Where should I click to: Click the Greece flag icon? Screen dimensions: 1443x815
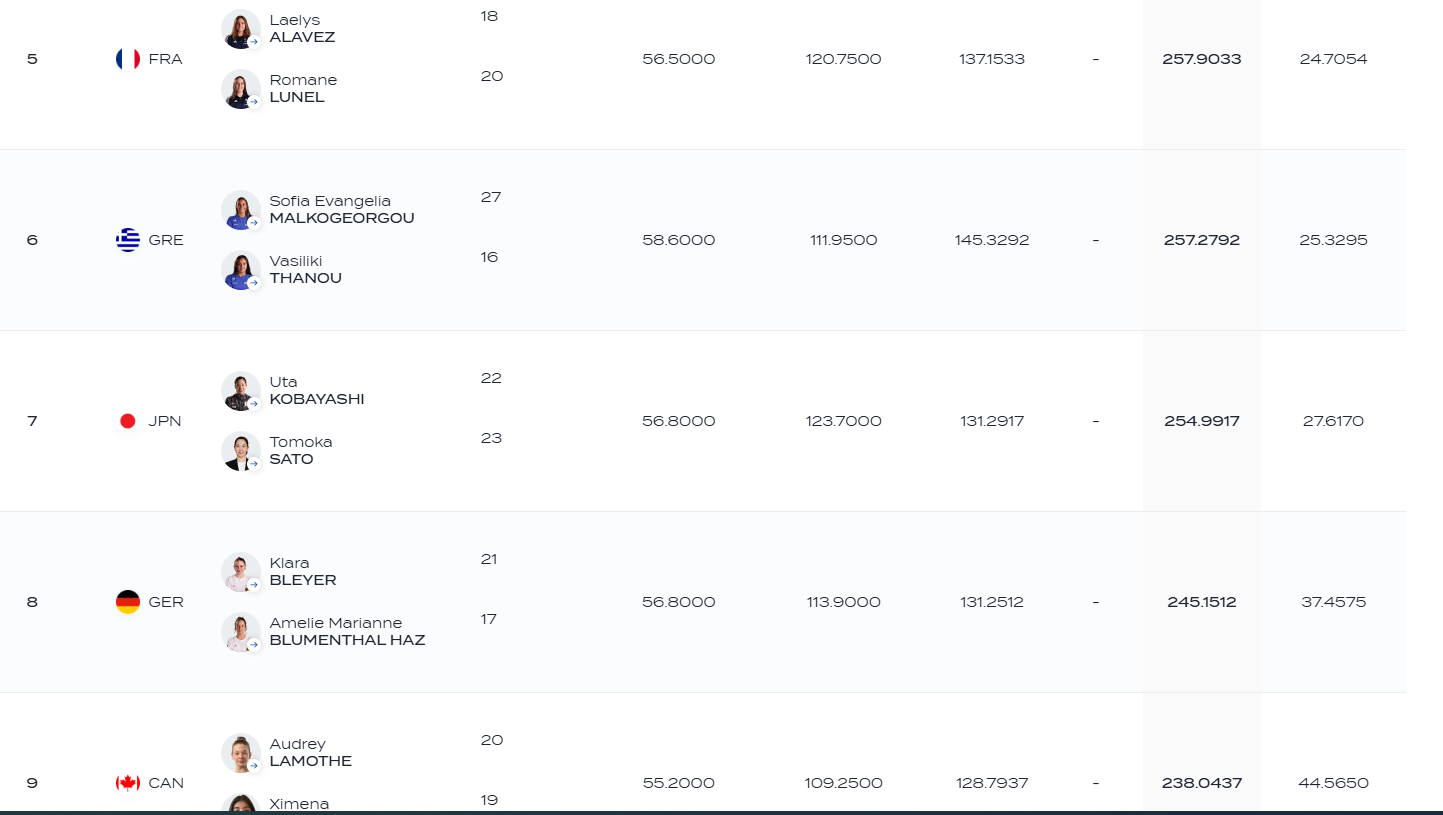pos(128,240)
